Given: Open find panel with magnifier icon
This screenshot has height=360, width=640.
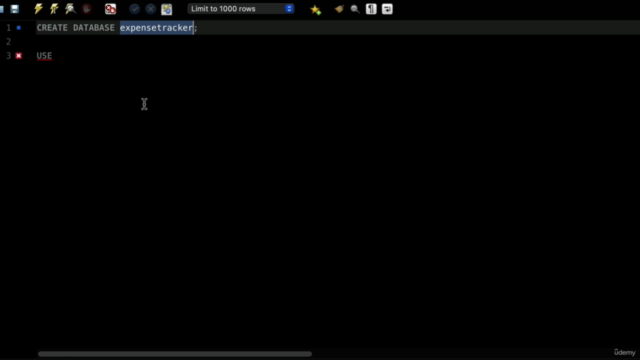Looking at the screenshot, I should click(x=355, y=9).
